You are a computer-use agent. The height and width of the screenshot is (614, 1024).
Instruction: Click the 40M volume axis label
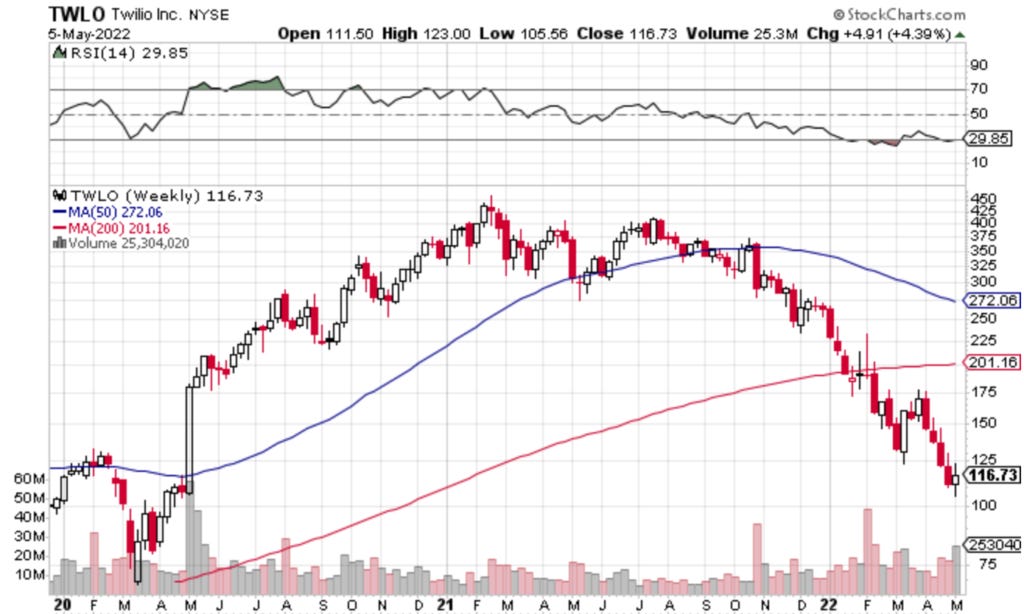29,517
